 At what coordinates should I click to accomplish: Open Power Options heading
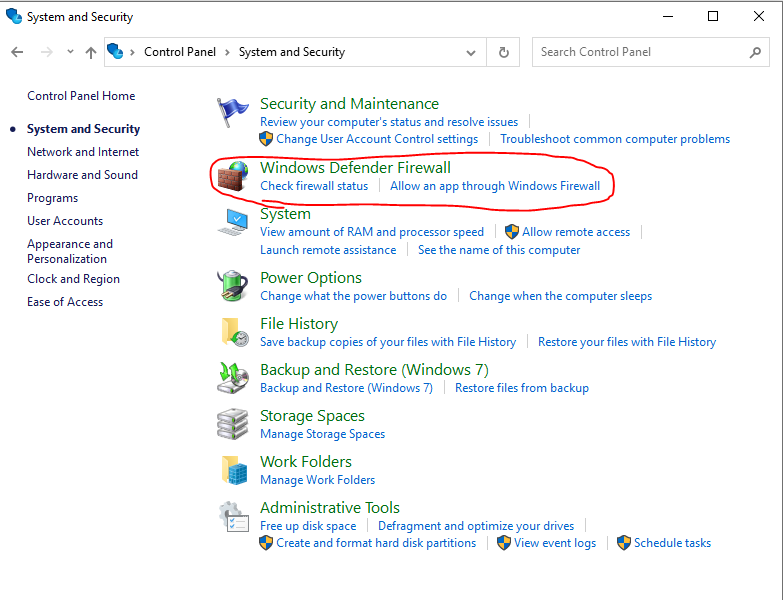(311, 278)
